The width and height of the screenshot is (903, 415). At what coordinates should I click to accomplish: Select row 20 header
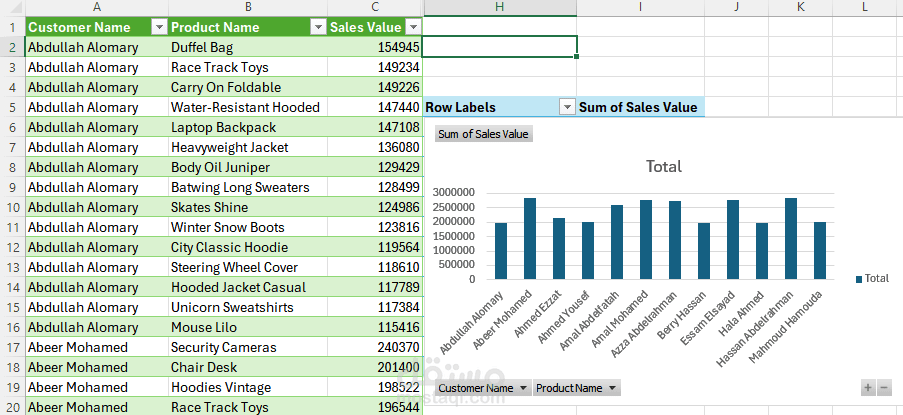12,407
